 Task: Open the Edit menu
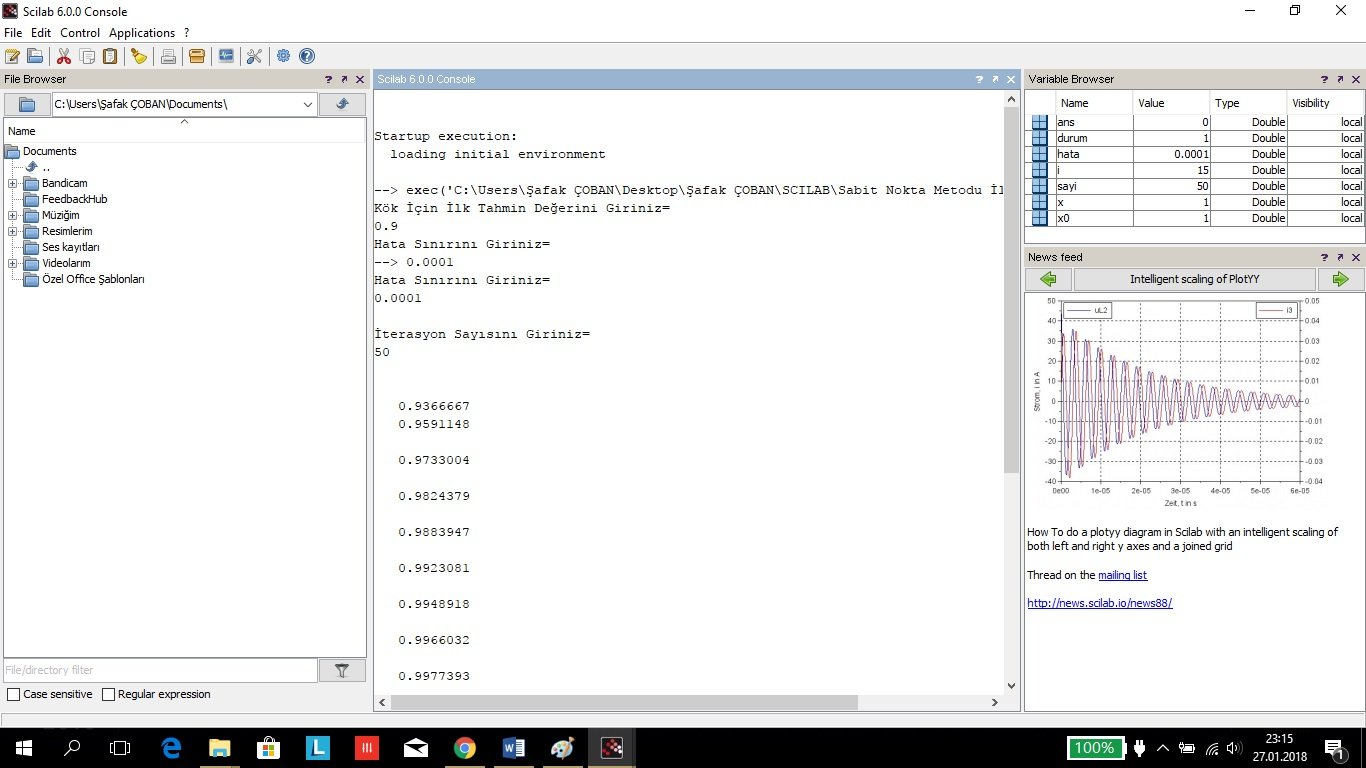tap(41, 33)
